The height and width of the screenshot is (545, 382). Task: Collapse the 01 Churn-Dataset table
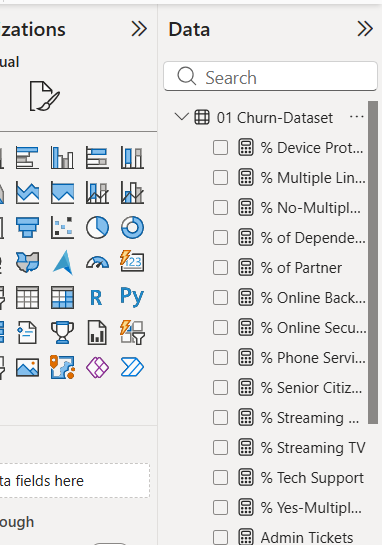coord(181,116)
